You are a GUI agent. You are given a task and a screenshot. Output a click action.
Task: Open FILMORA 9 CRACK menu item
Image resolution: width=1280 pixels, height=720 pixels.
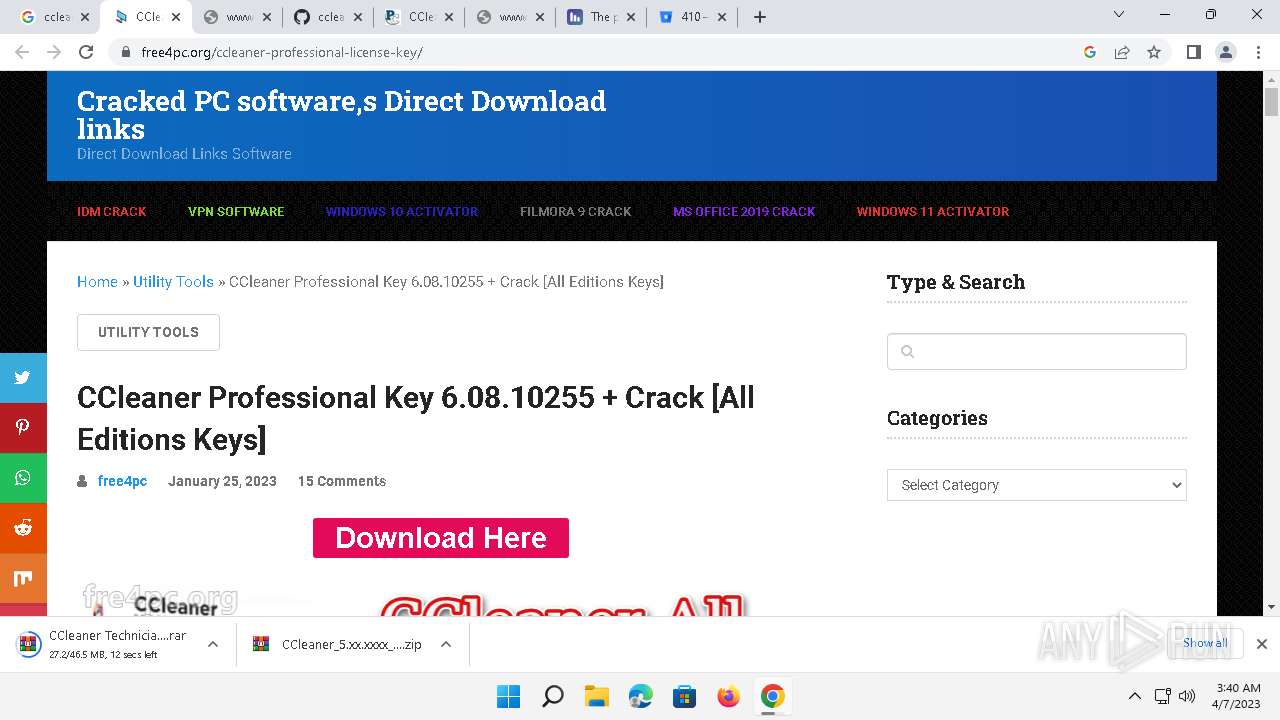click(576, 212)
